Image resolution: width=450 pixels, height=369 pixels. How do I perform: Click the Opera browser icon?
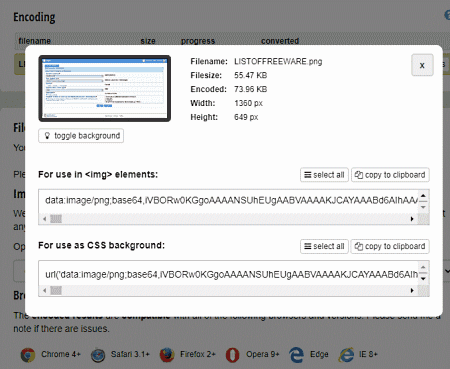coord(232,355)
